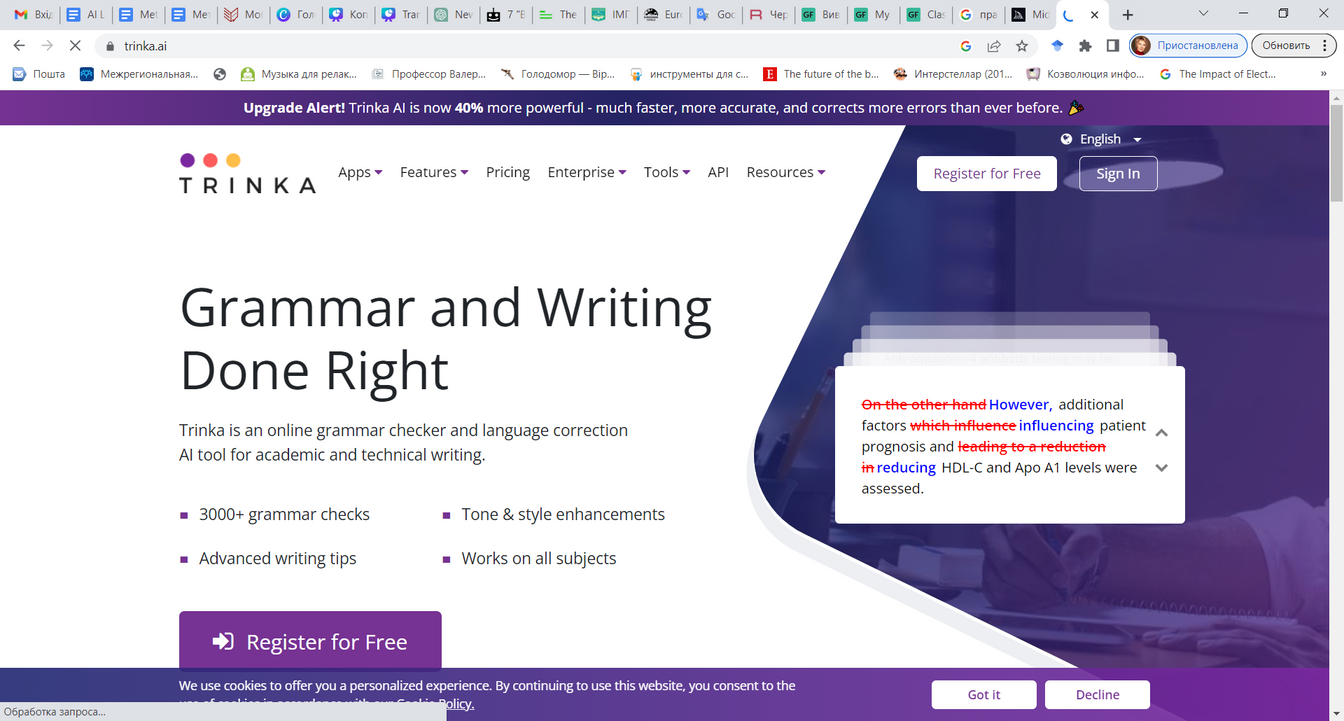Image resolution: width=1344 pixels, height=721 pixels.
Task: Open the Пошта bookmark
Action: (39, 74)
